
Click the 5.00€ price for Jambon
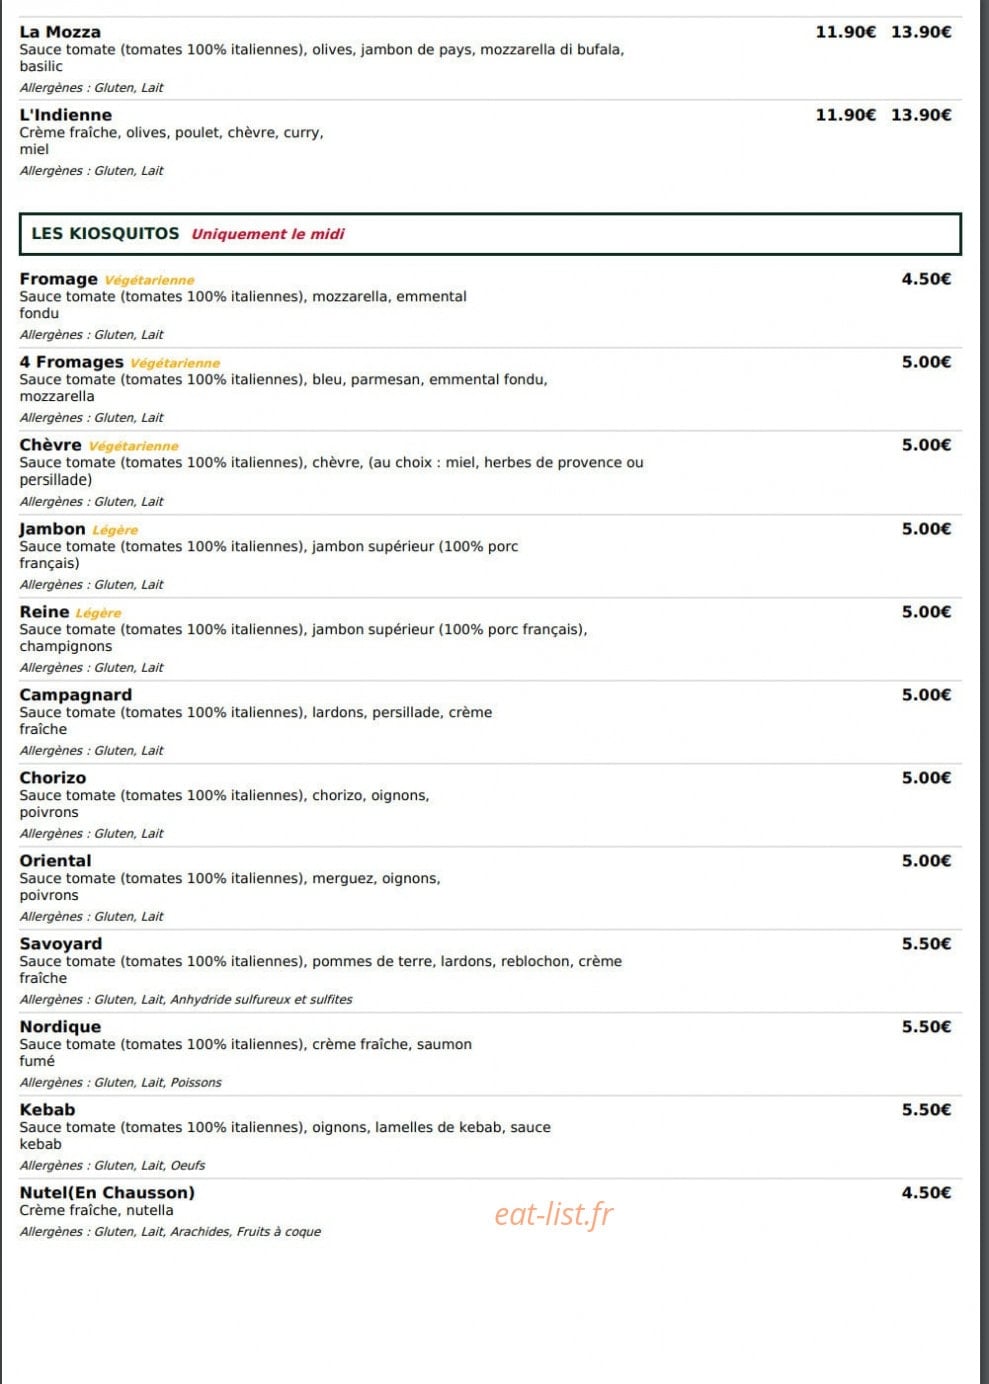tap(927, 529)
